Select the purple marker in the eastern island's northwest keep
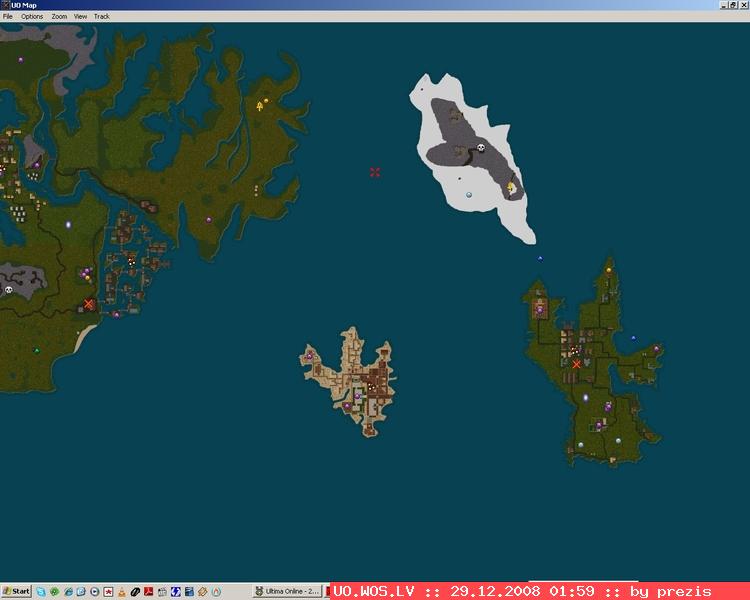Viewport: 750px width, 600px height. [540, 310]
